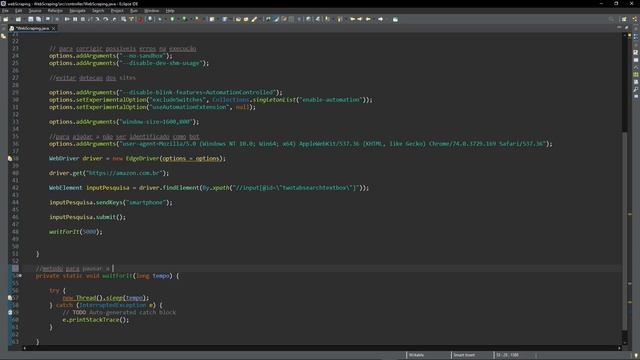Click the Pin Editor toolbar icon
The height and width of the screenshot is (360, 640).
395,19
